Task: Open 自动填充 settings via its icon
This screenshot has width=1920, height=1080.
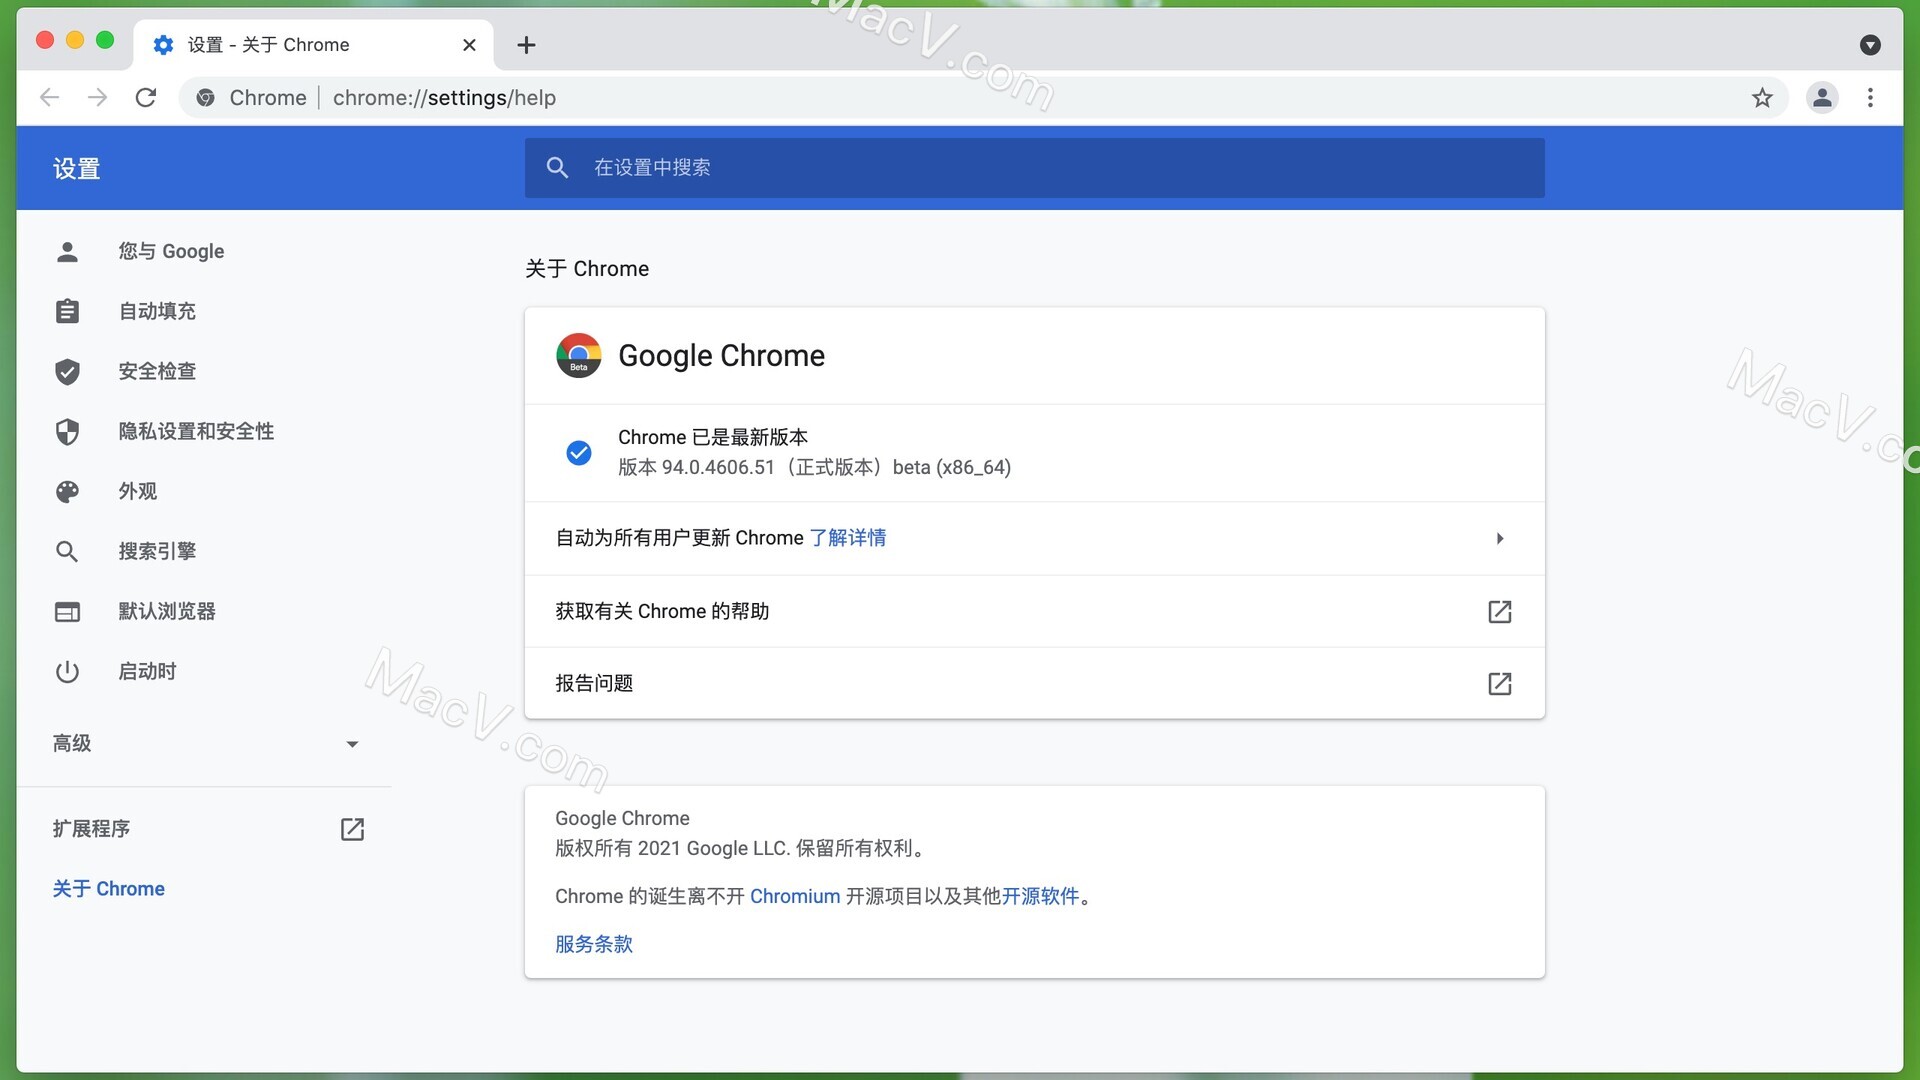Action: pyautogui.click(x=67, y=311)
